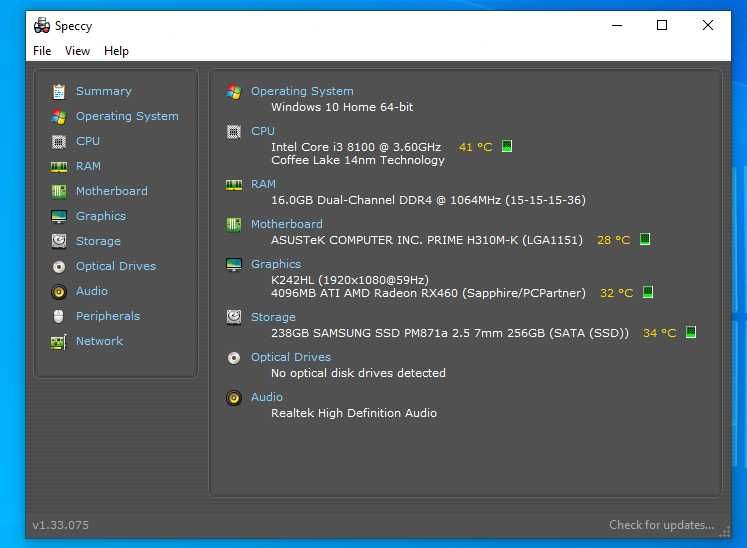The width and height of the screenshot is (747, 548).
Task: Click the Motherboard icon in sidebar
Action: click(59, 192)
